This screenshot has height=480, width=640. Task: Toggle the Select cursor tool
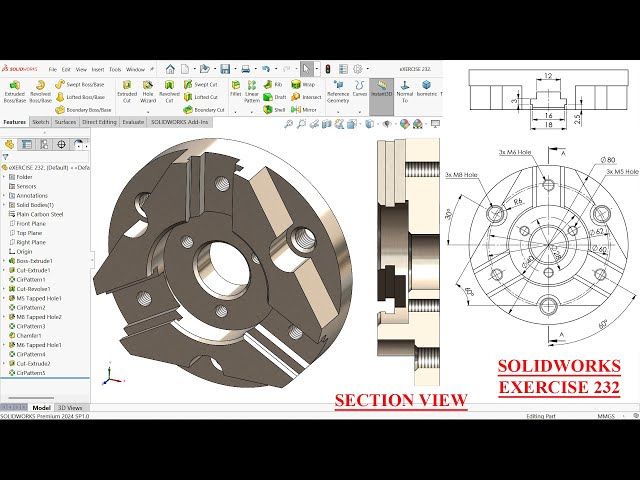pos(307,69)
